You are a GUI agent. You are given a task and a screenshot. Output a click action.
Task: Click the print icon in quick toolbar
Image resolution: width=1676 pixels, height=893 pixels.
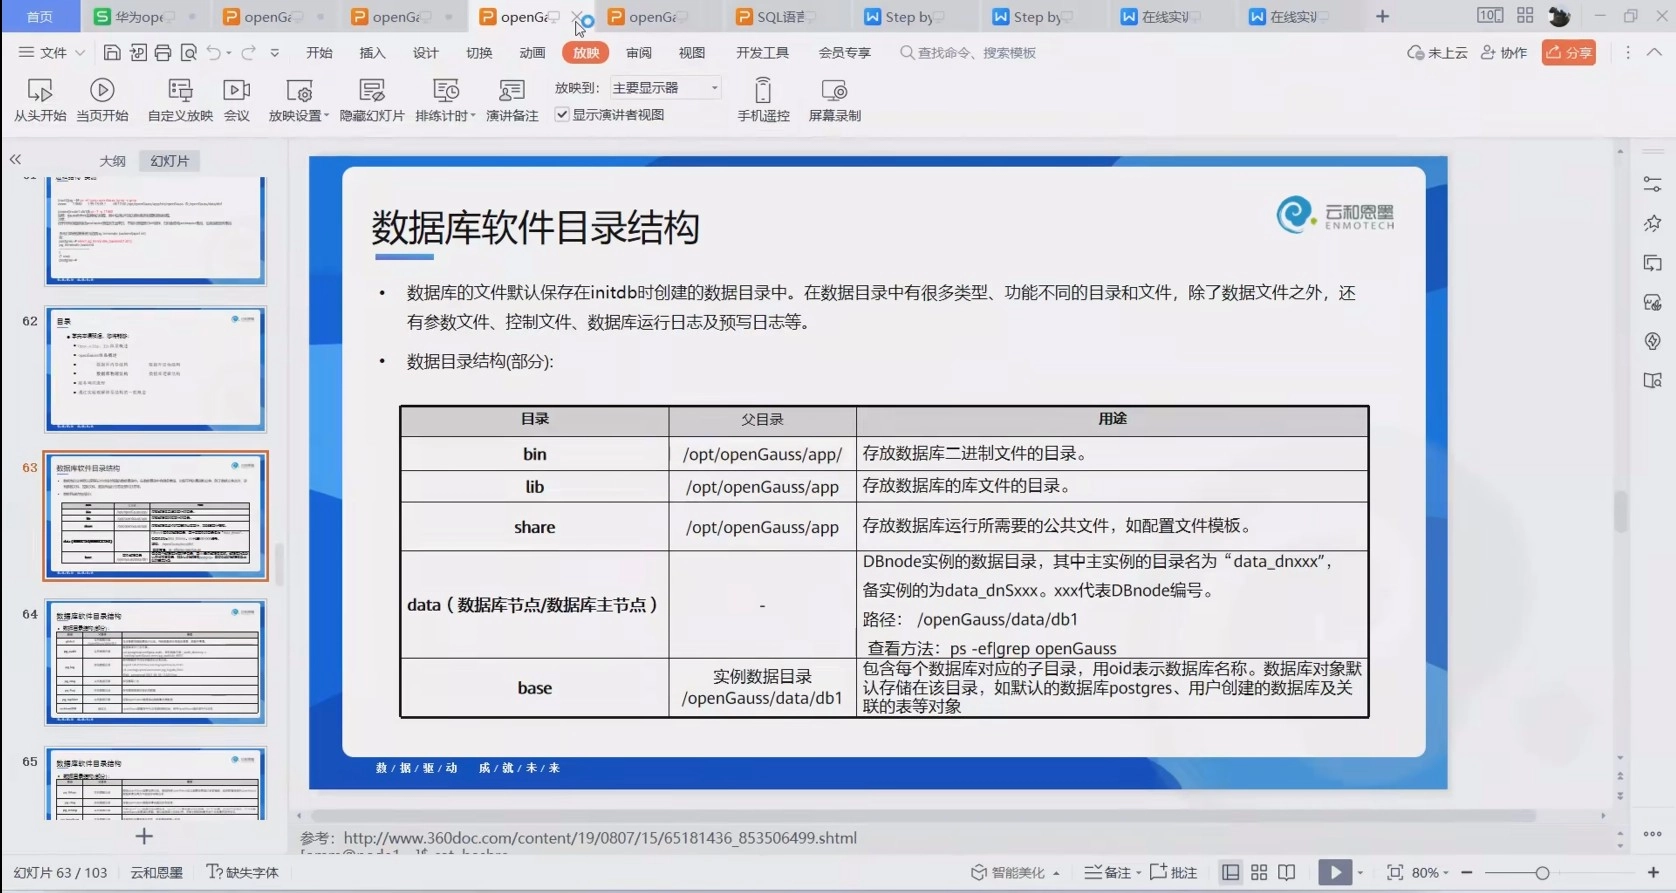point(163,53)
